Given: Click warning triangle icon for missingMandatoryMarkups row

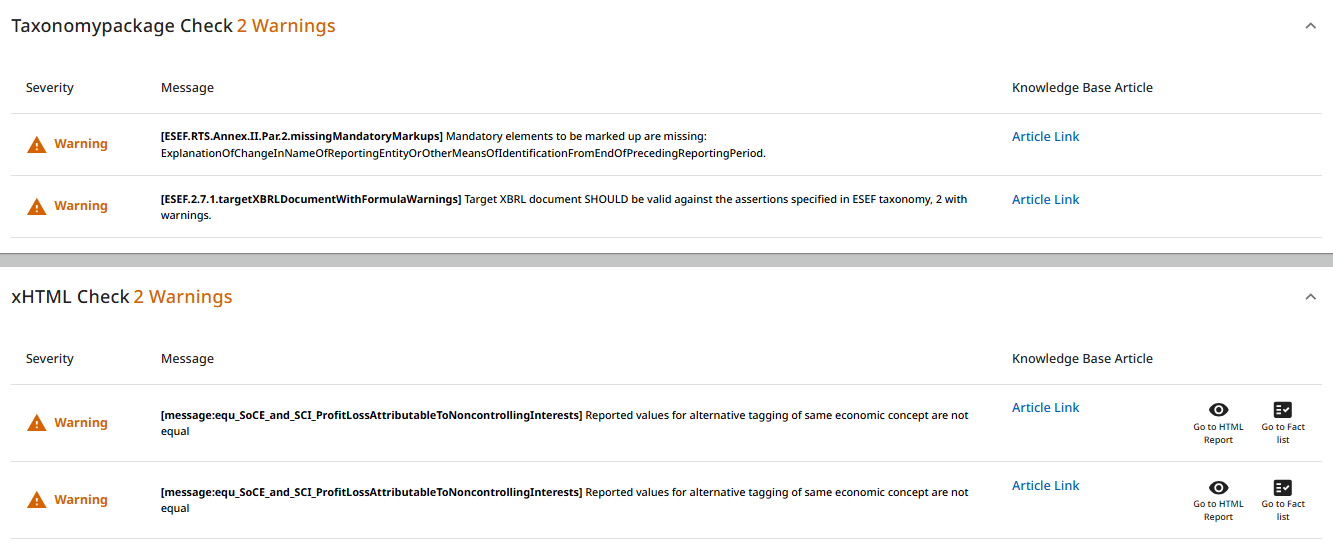Looking at the screenshot, I should (37, 144).
